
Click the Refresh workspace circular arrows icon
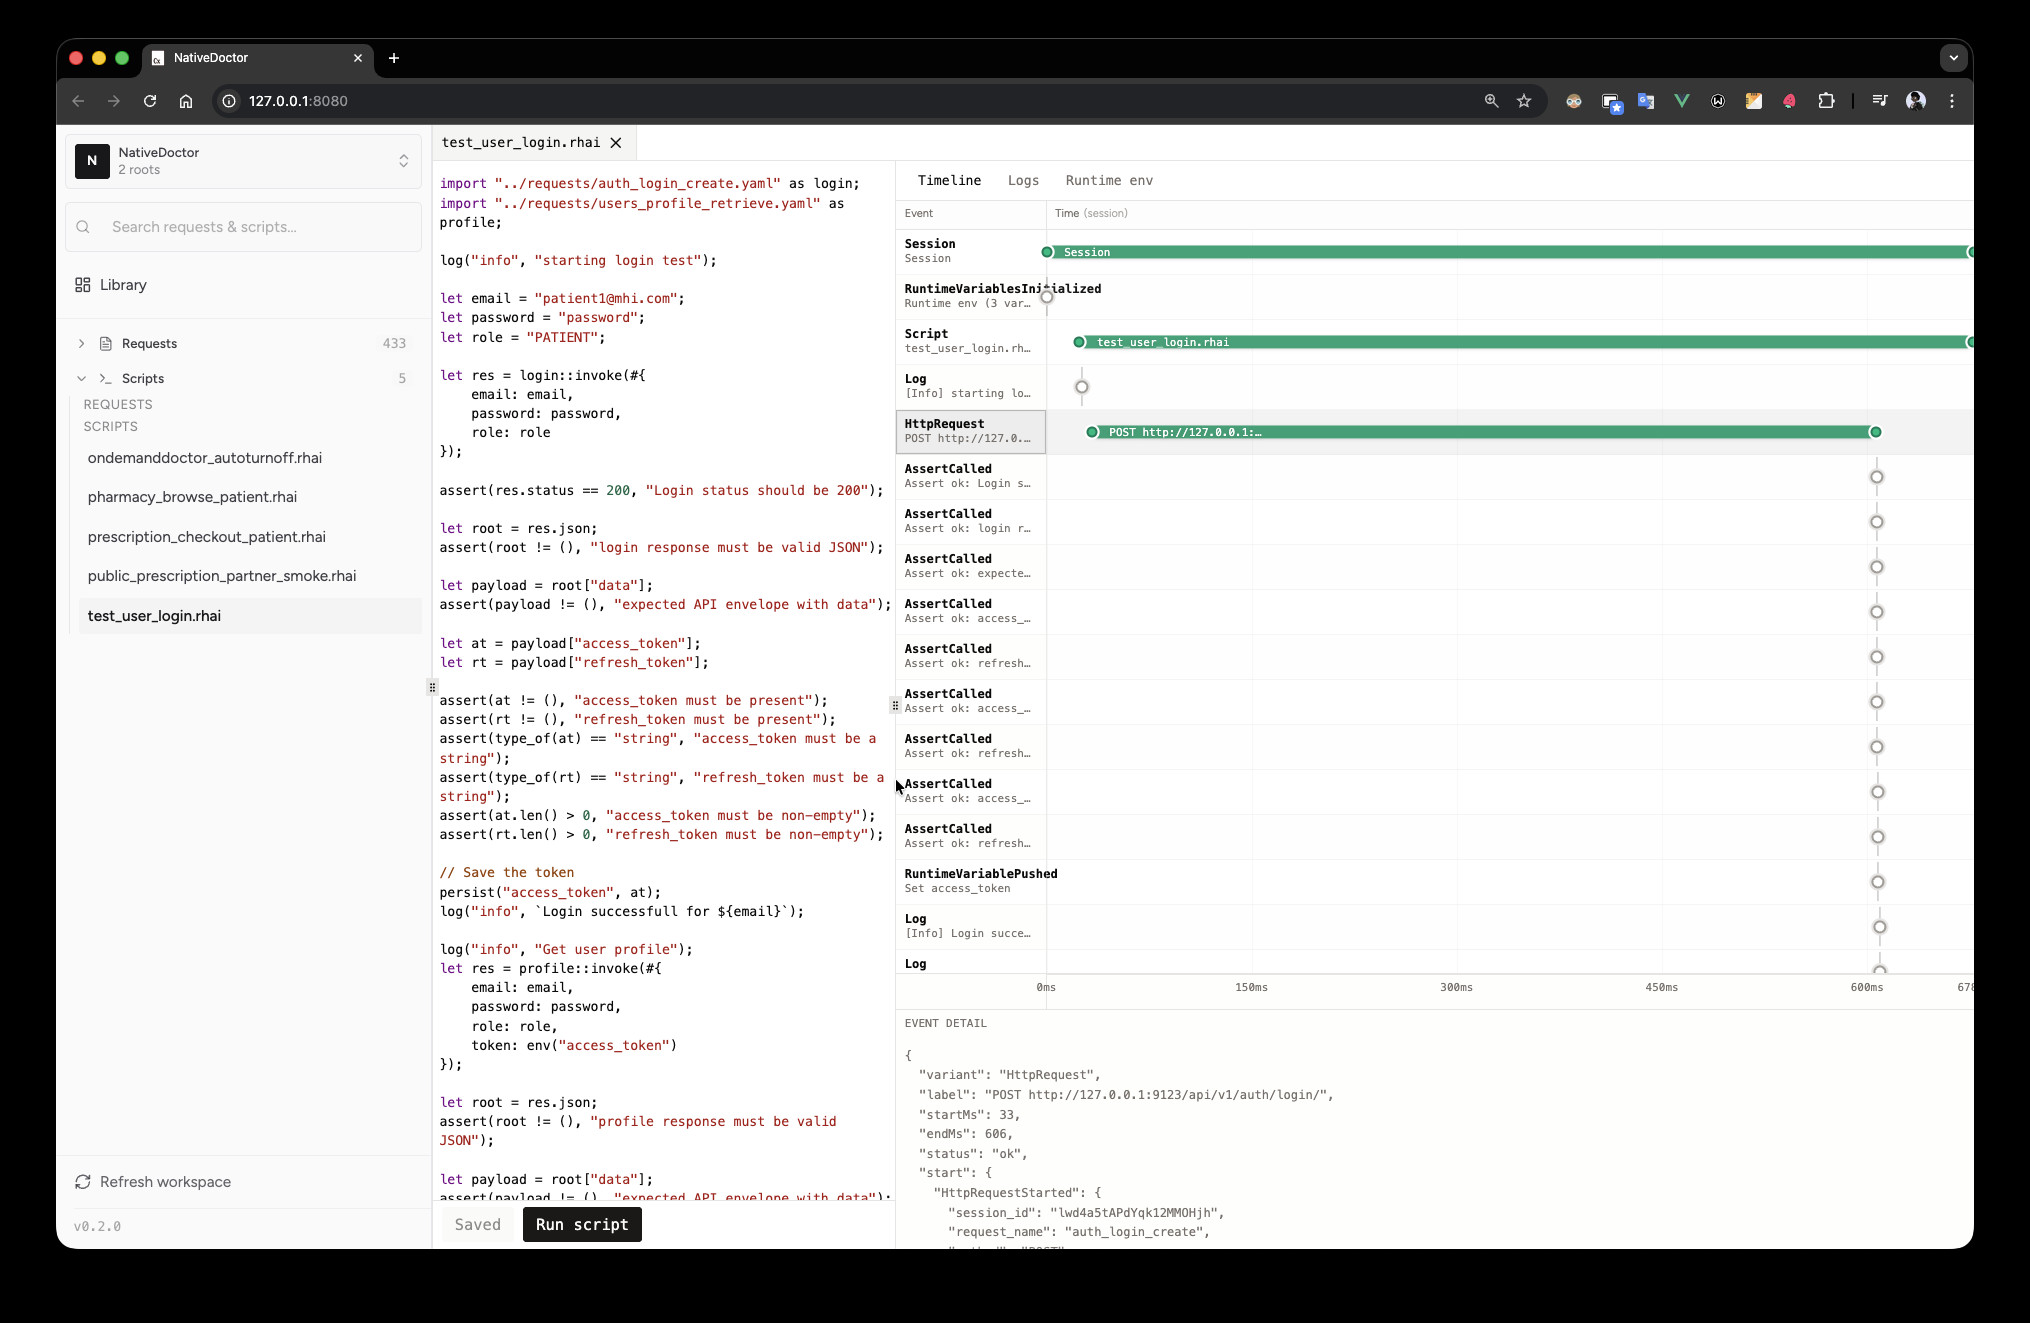[83, 1182]
